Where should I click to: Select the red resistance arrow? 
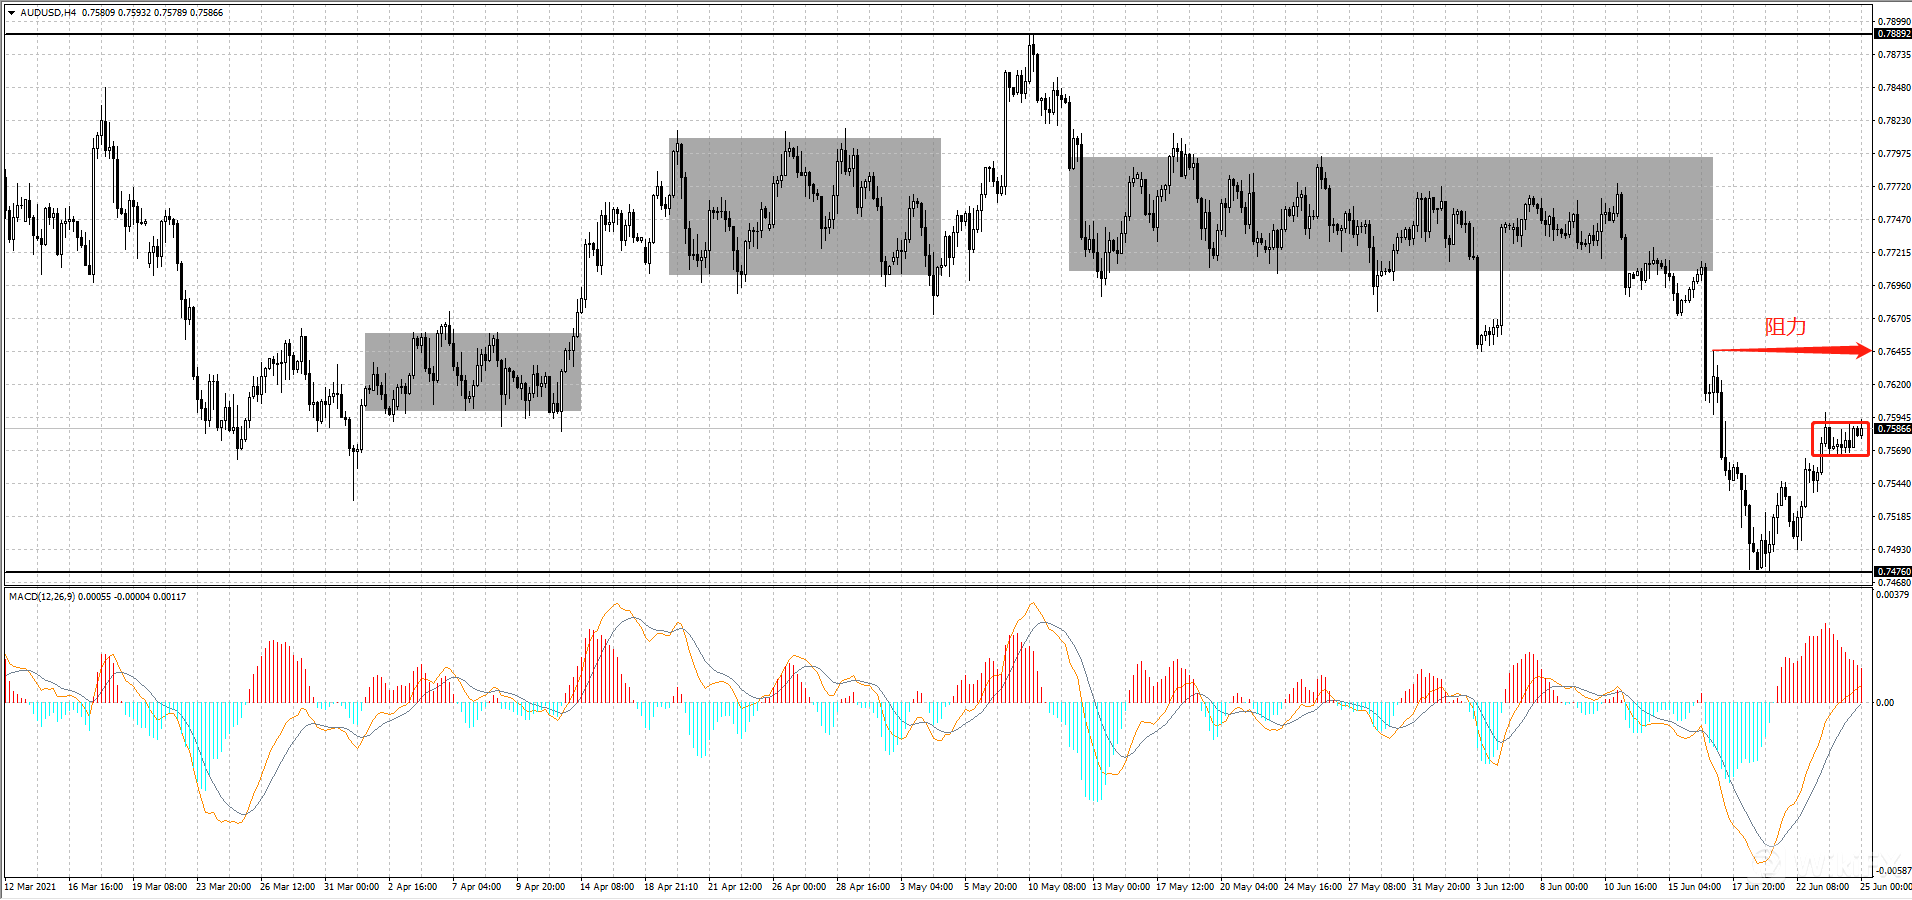coord(1790,350)
